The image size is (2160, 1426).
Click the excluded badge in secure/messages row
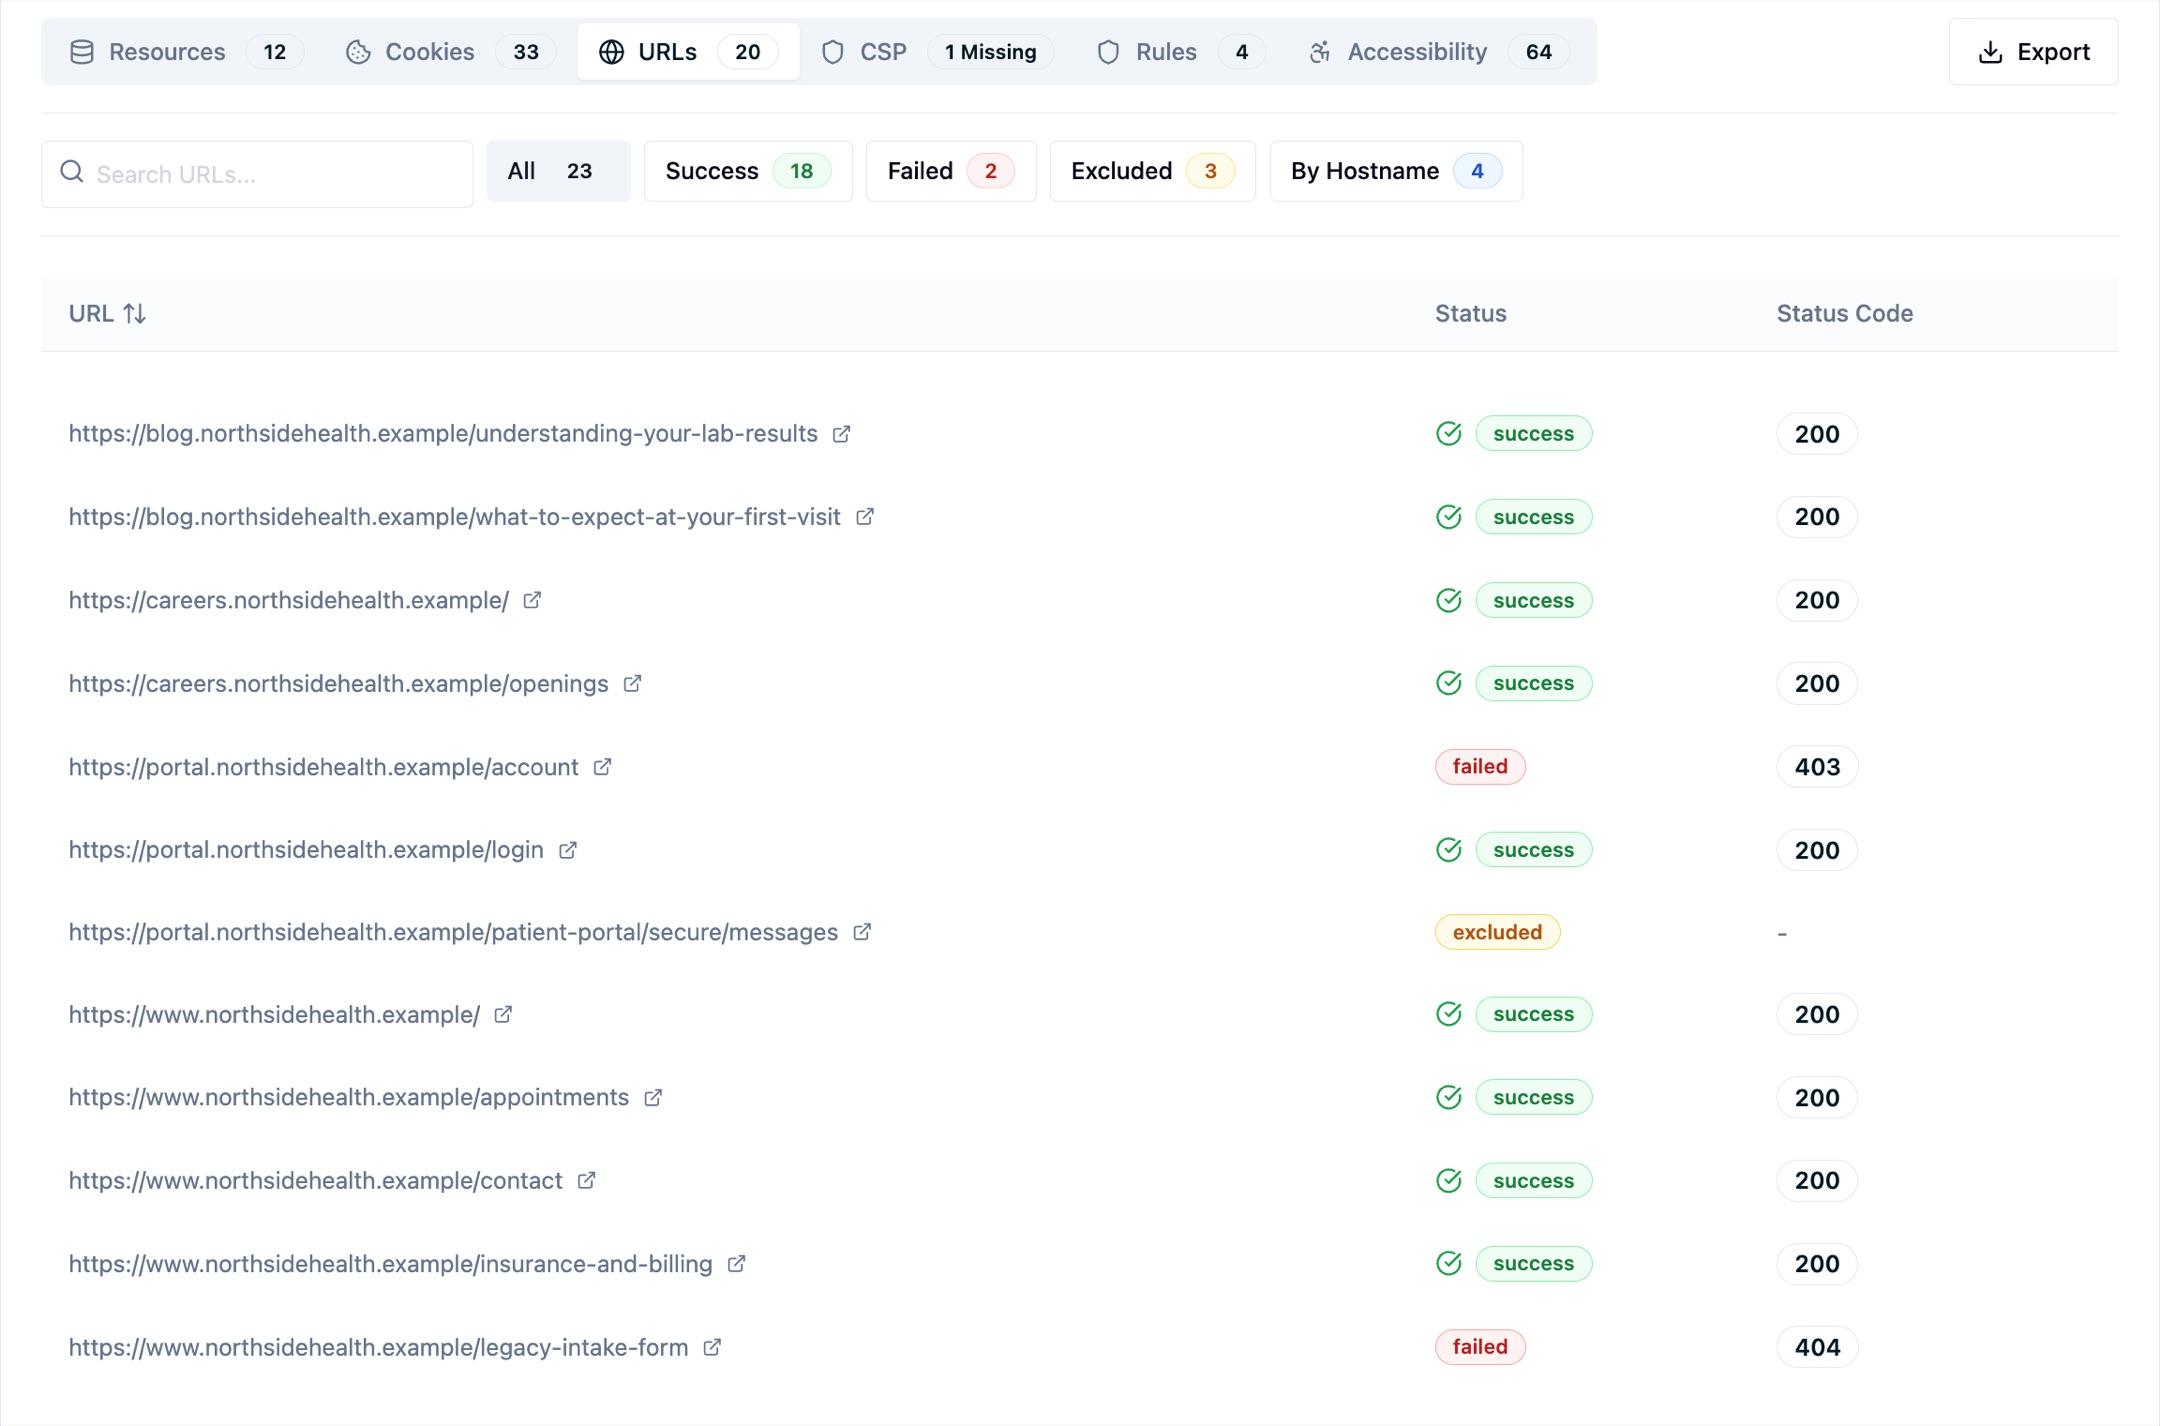pyautogui.click(x=1497, y=932)
